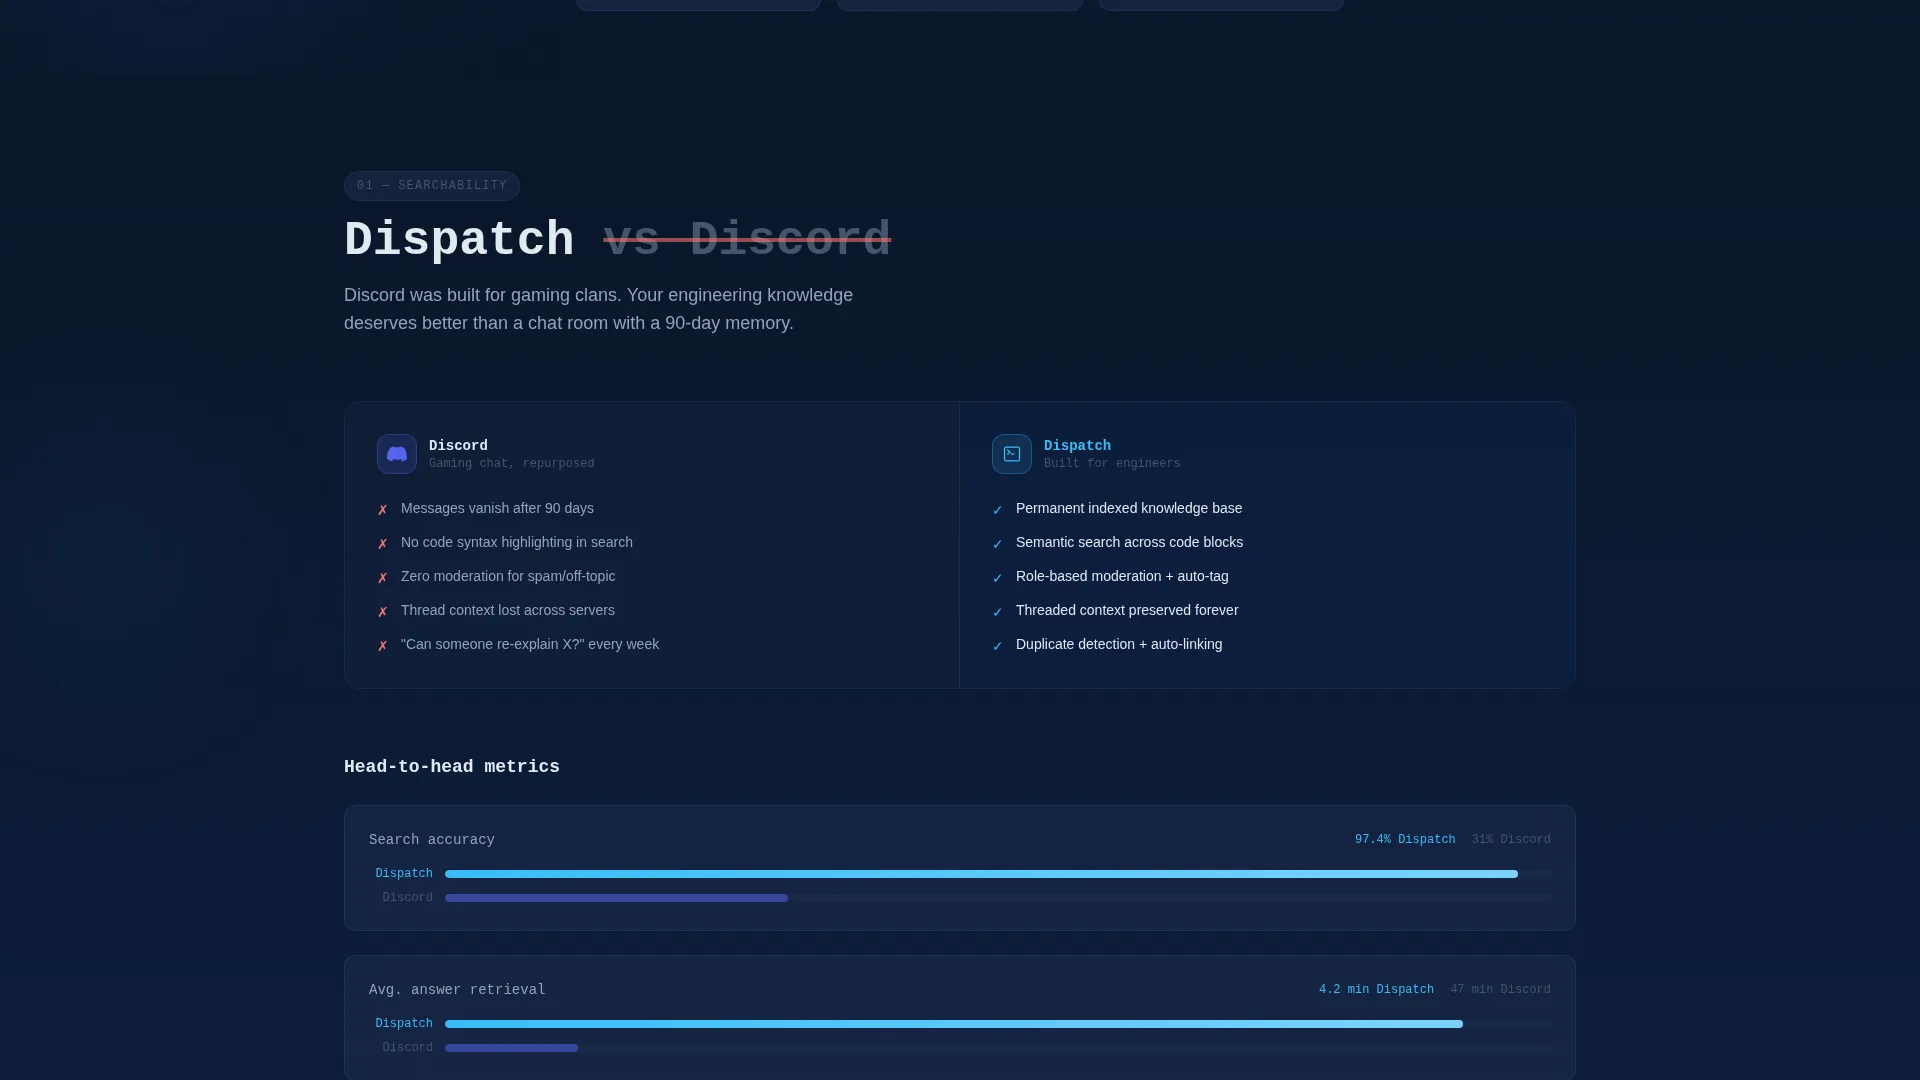Click the '31% Discord' value
1920x1080 pixels.
[1511, 840]
